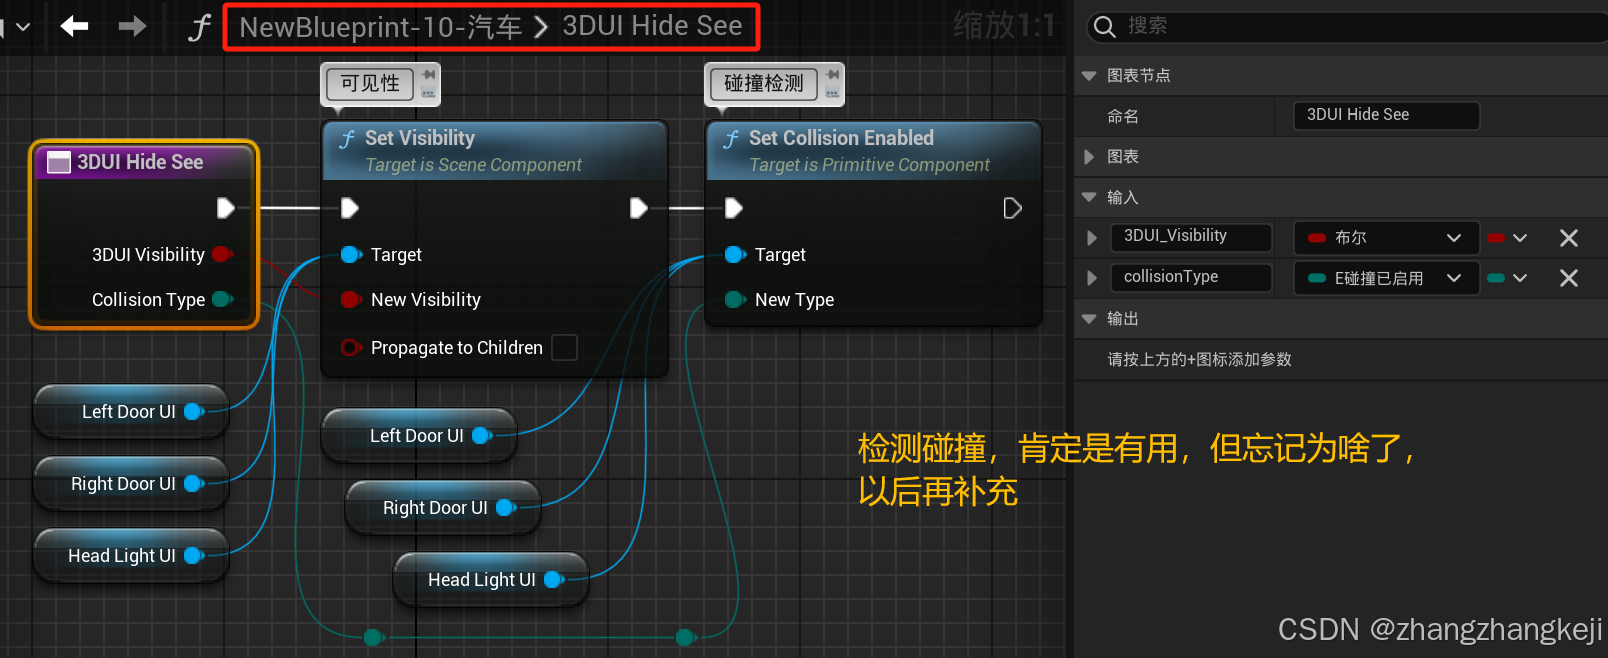
Task: Click the 3DUI Hide See exec output pin
Action: point(225,208)
